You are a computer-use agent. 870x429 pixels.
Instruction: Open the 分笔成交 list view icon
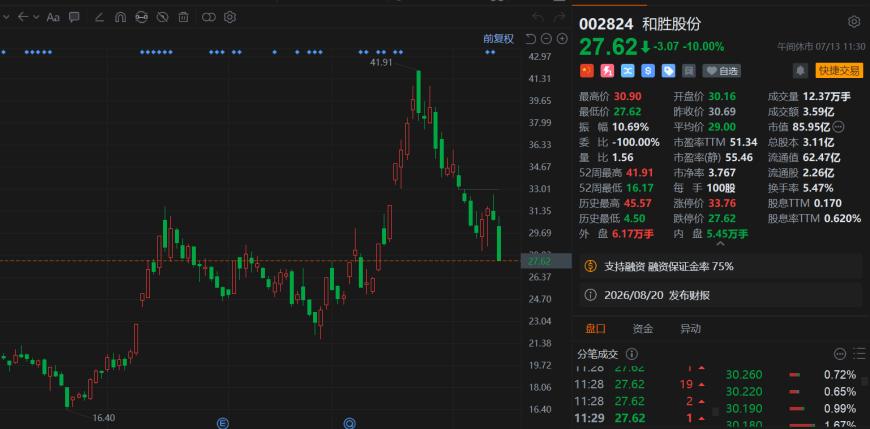(x=859, y=354)
